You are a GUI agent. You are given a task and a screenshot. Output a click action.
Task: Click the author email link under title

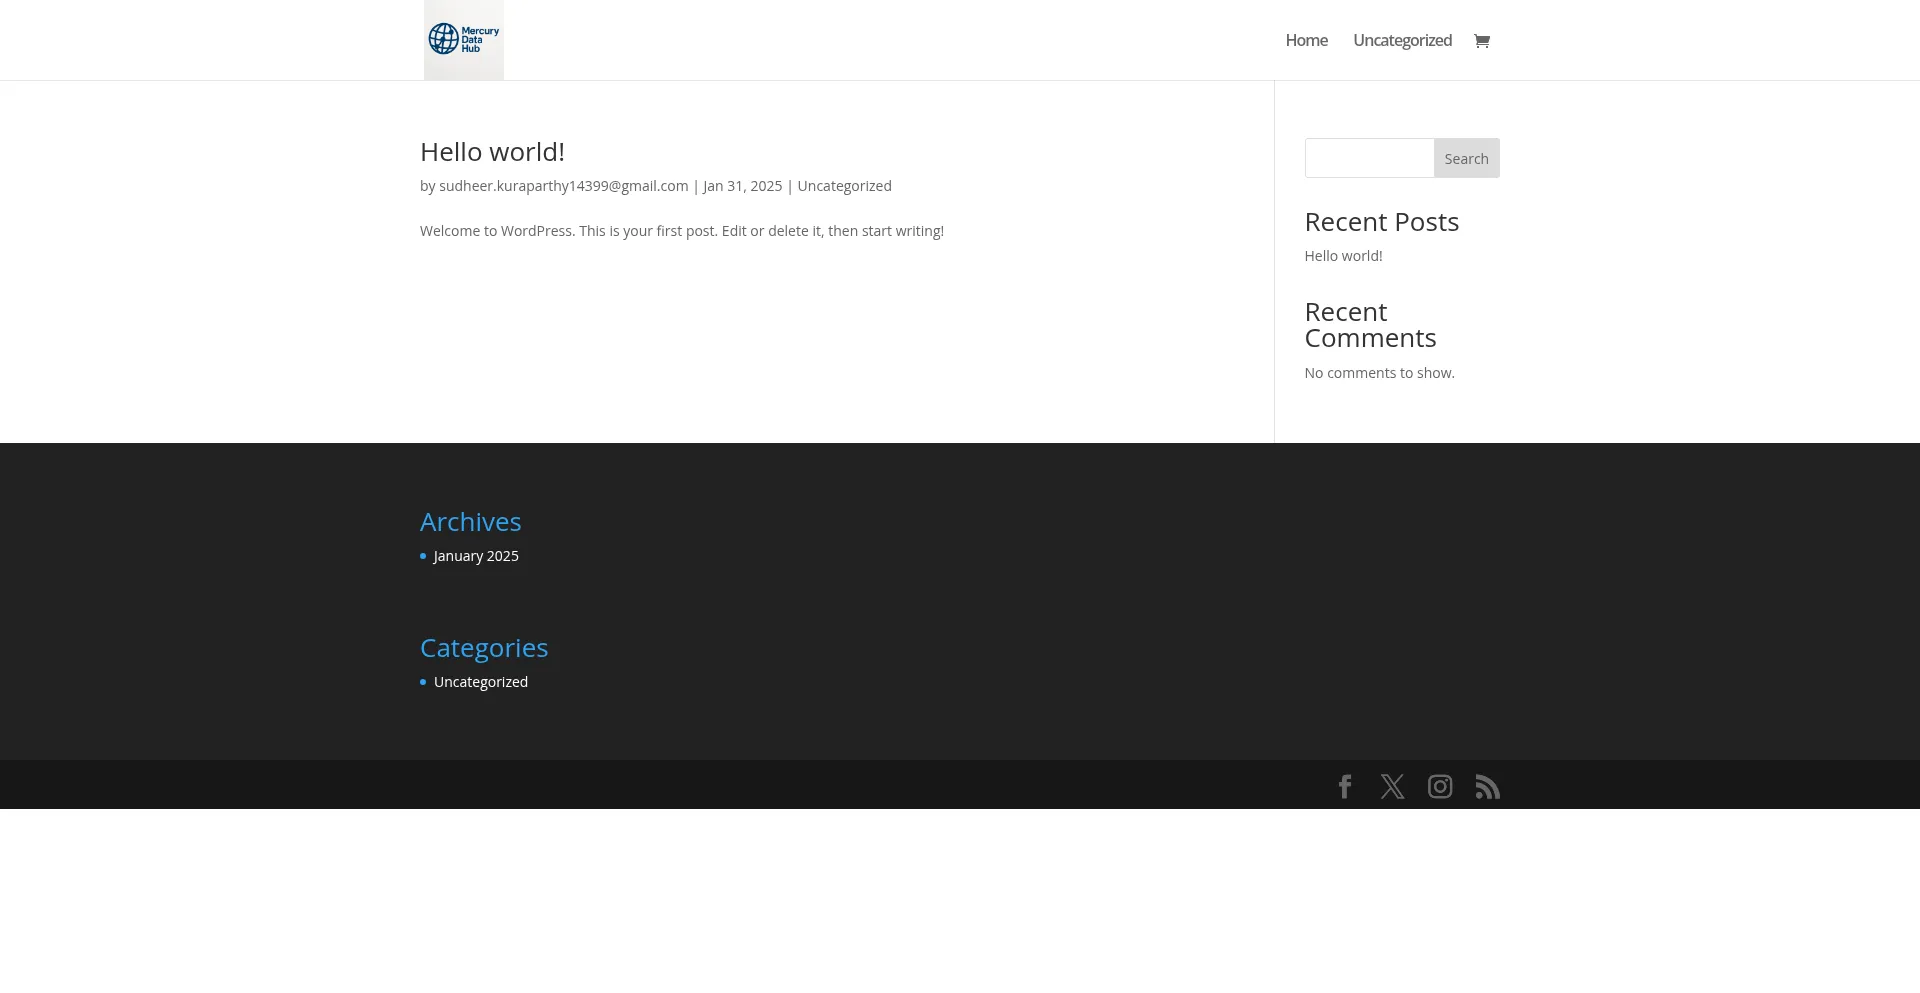pos(563,186)
